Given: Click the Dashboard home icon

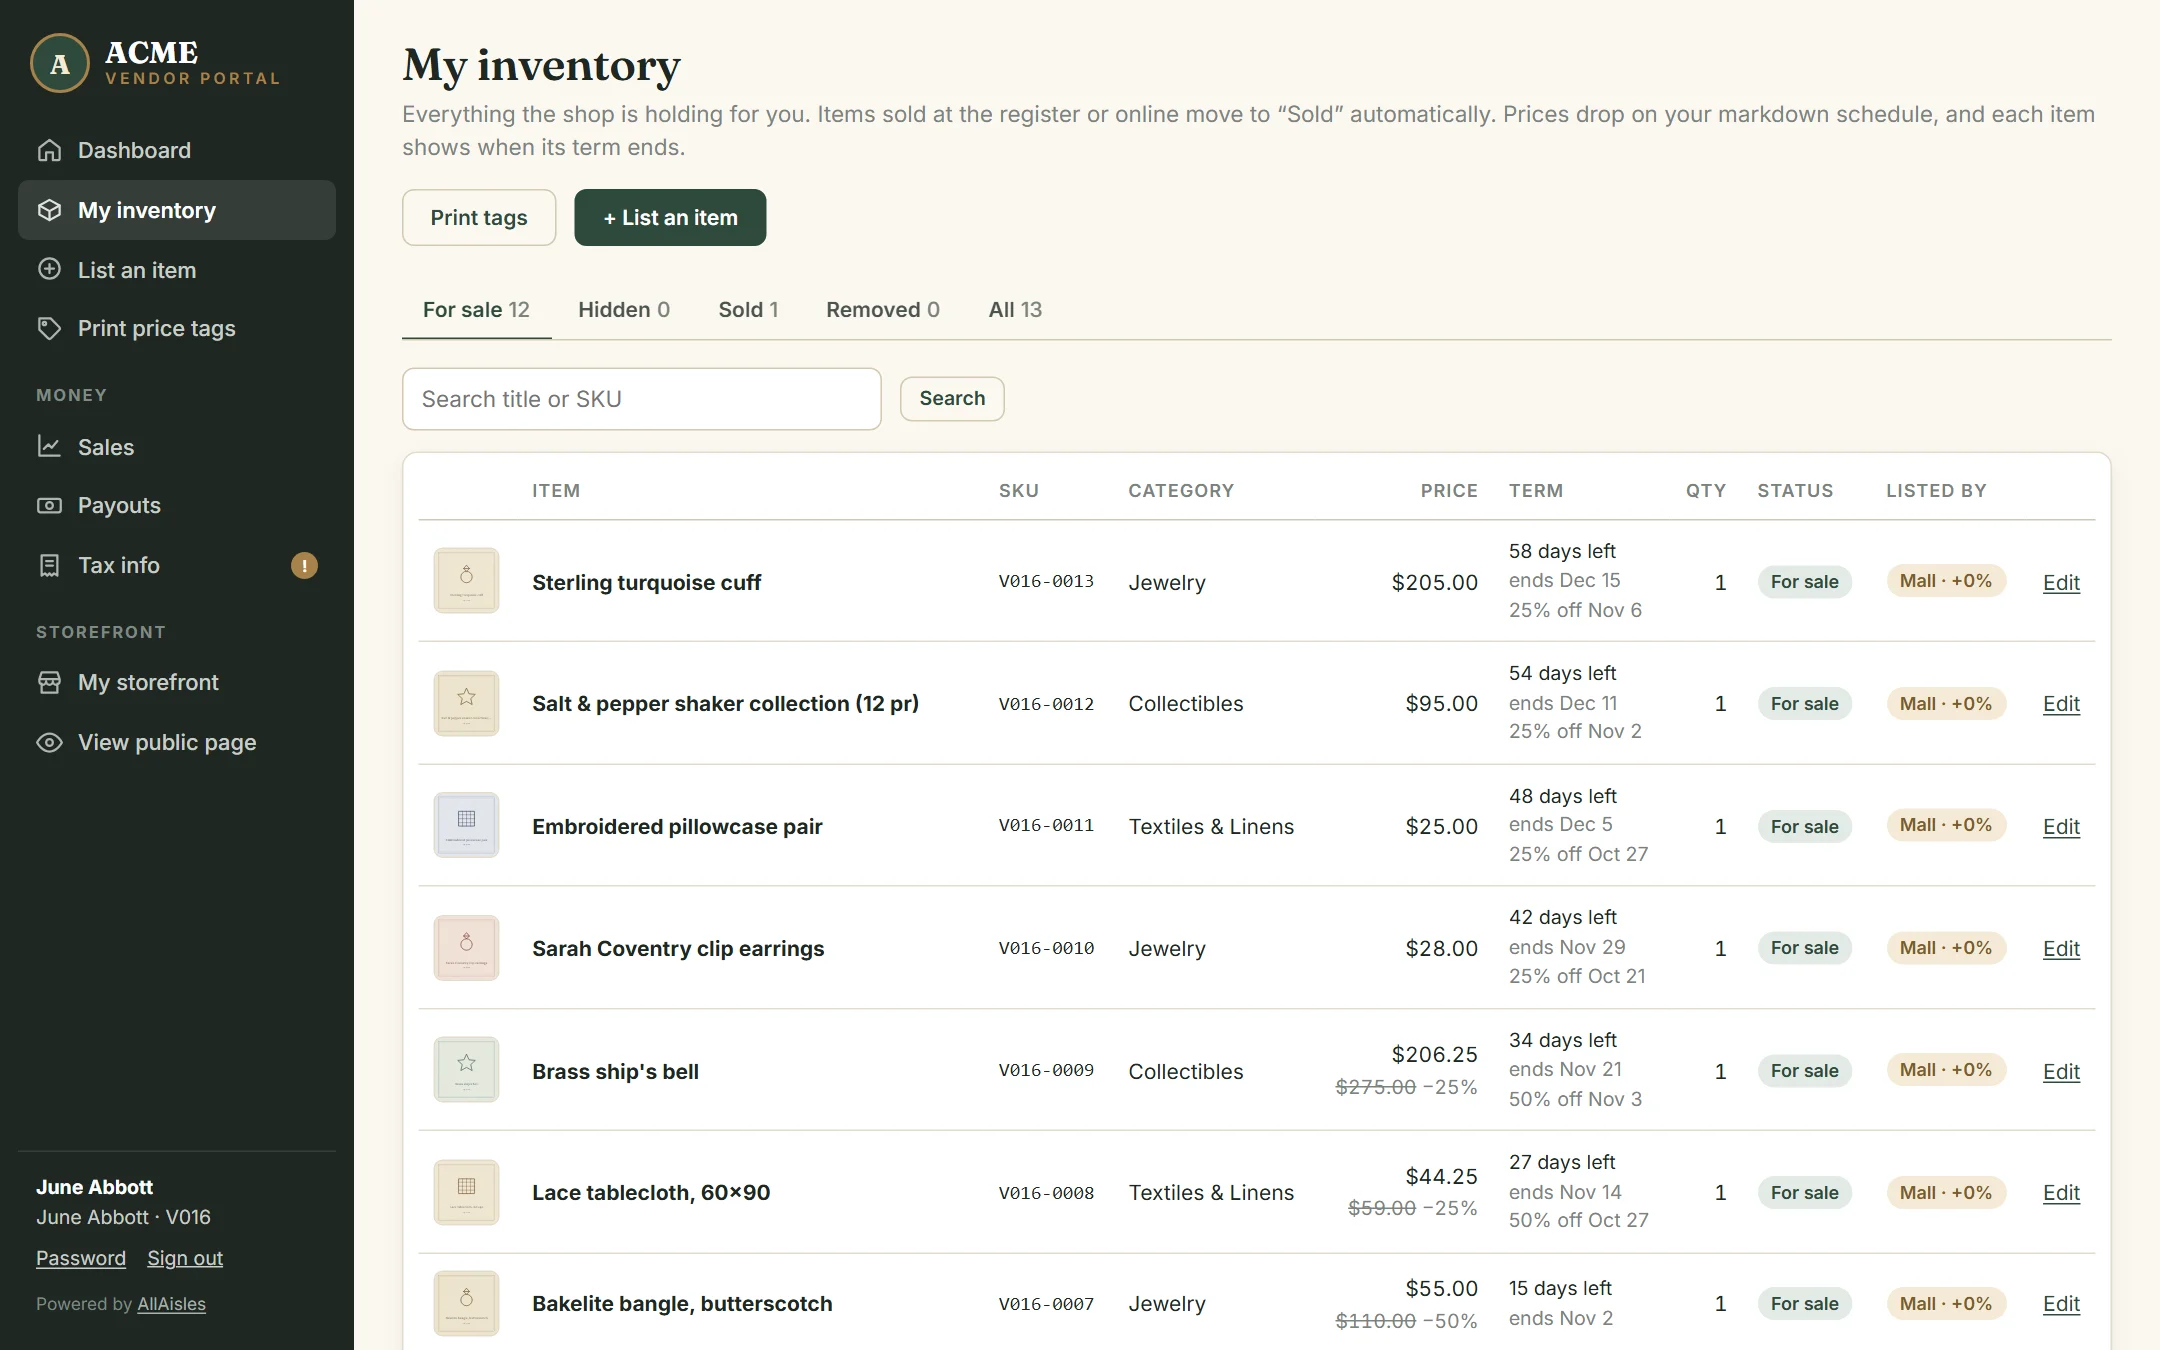Looking at the screenshot, I should 49,150.
